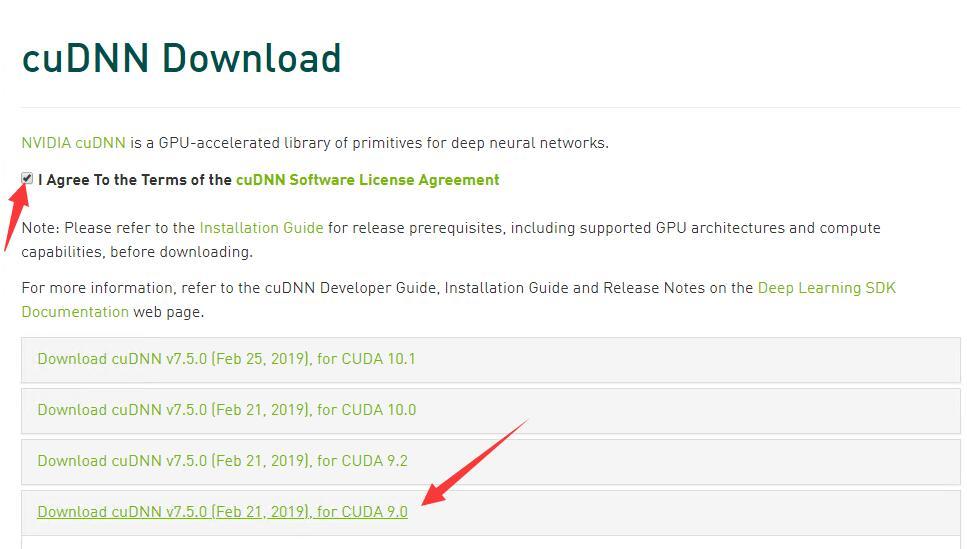Click the divider line beneath the page heading
Image resolution: width=967 pixels, height=549 pixels.
click(x=490, y=107)
